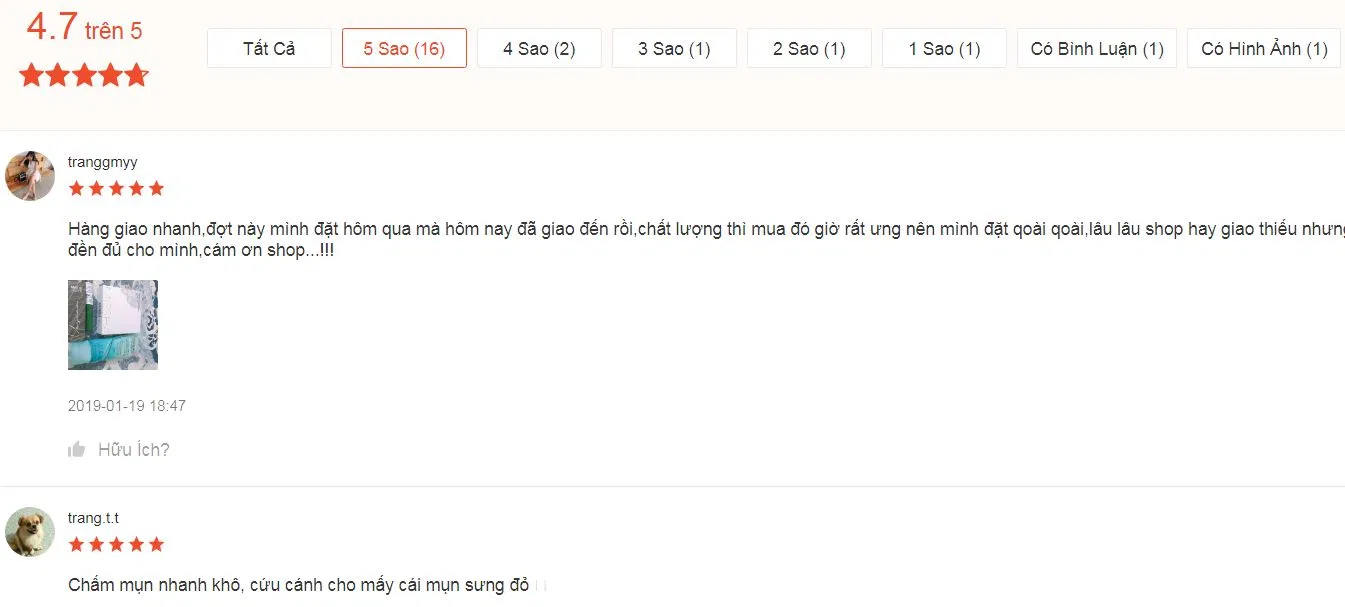
Task: Enable the Có Bình Luận (1) filter
Action: click(x=1096, y=47)
